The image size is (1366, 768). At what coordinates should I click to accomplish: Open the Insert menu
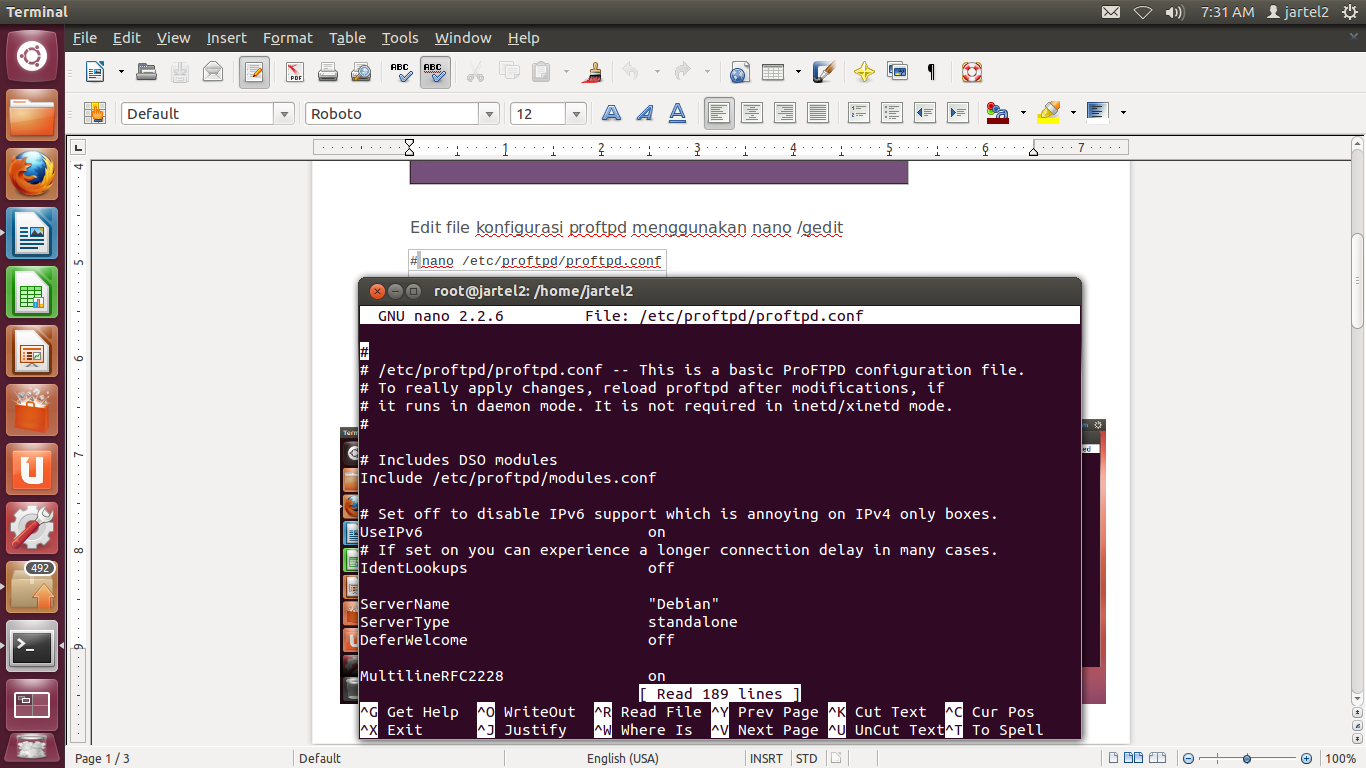coord(227,38)
